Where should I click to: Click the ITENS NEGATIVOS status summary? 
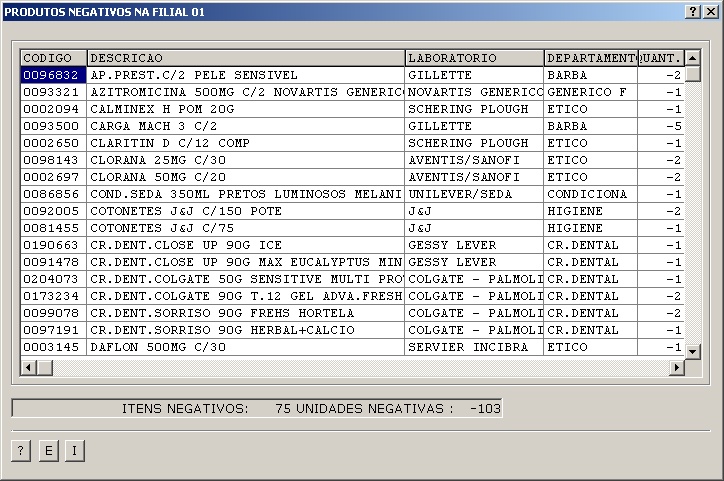tap(257, 409)
